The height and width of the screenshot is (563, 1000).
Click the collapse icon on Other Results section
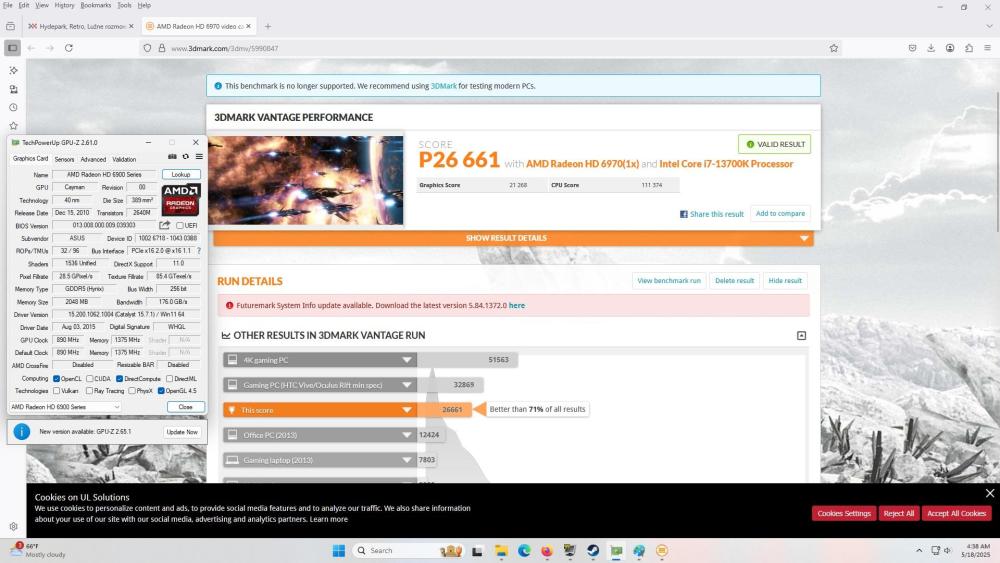coord(802,335)
